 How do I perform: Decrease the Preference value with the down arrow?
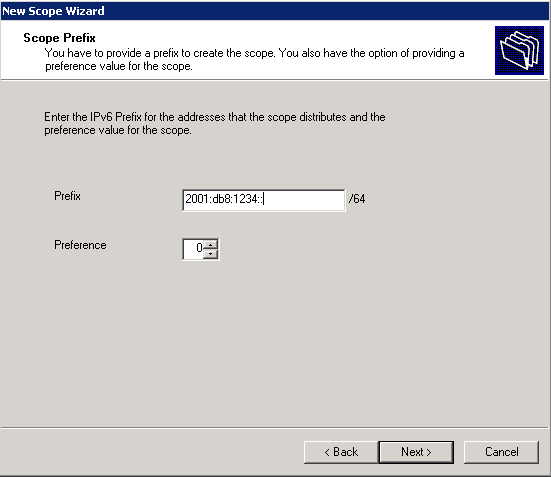click(x=210, y=254)
